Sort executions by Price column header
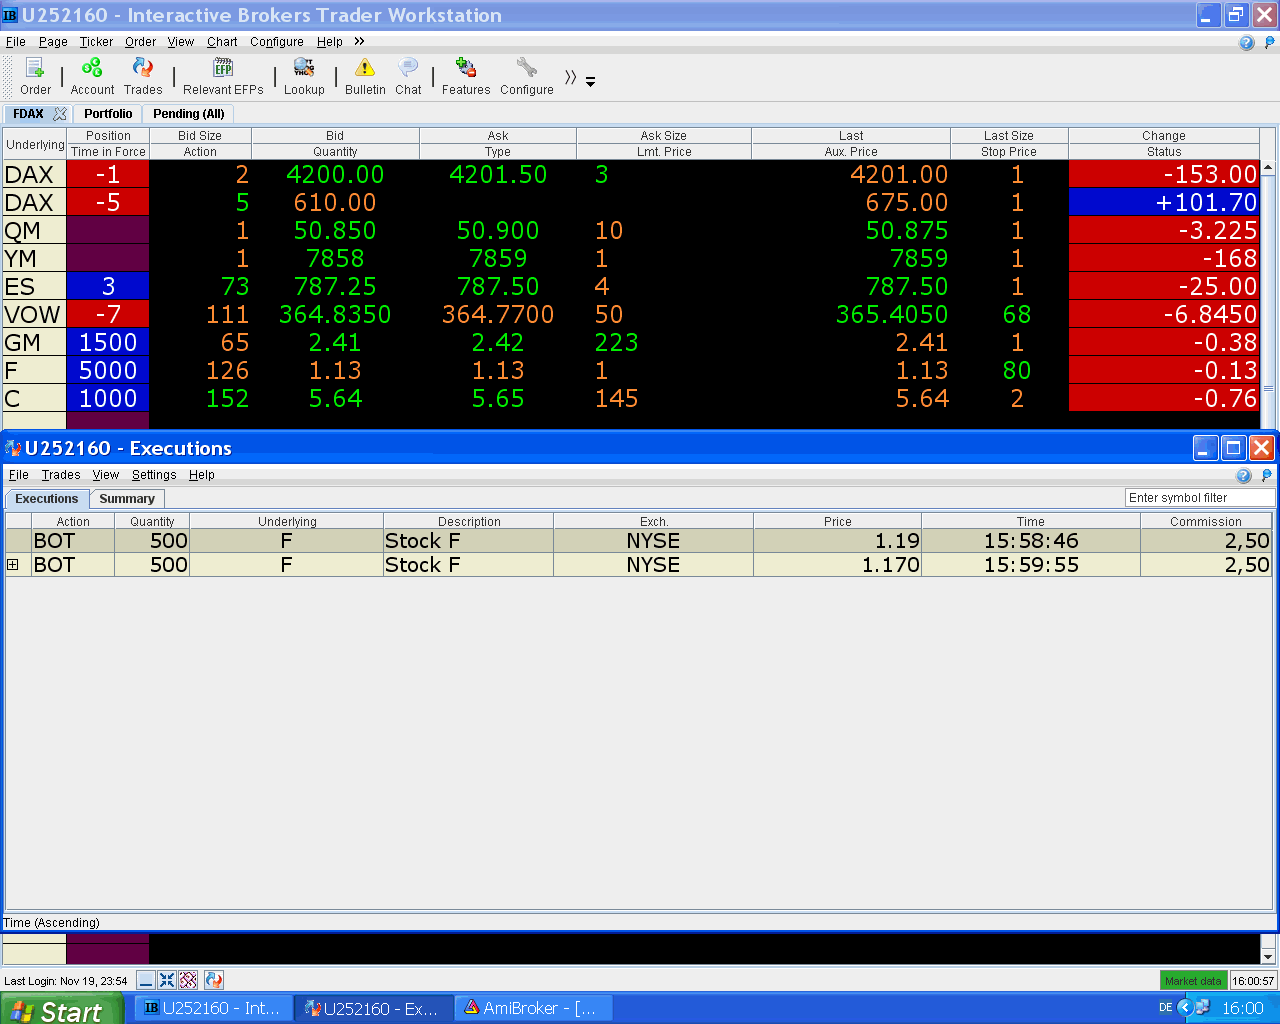The width and height of the screenshot is (1280, 1024). [838, 521]
